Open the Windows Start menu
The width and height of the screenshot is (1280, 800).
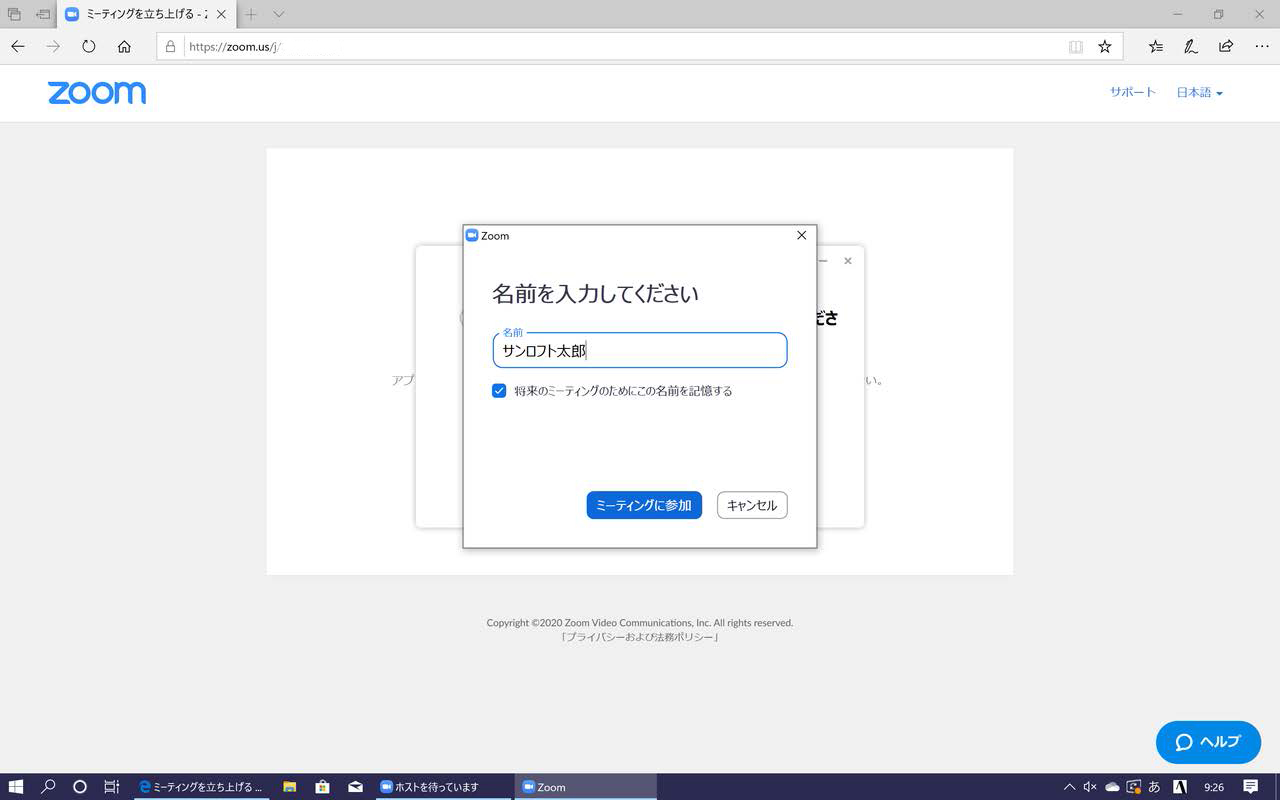tap(16, 787)
